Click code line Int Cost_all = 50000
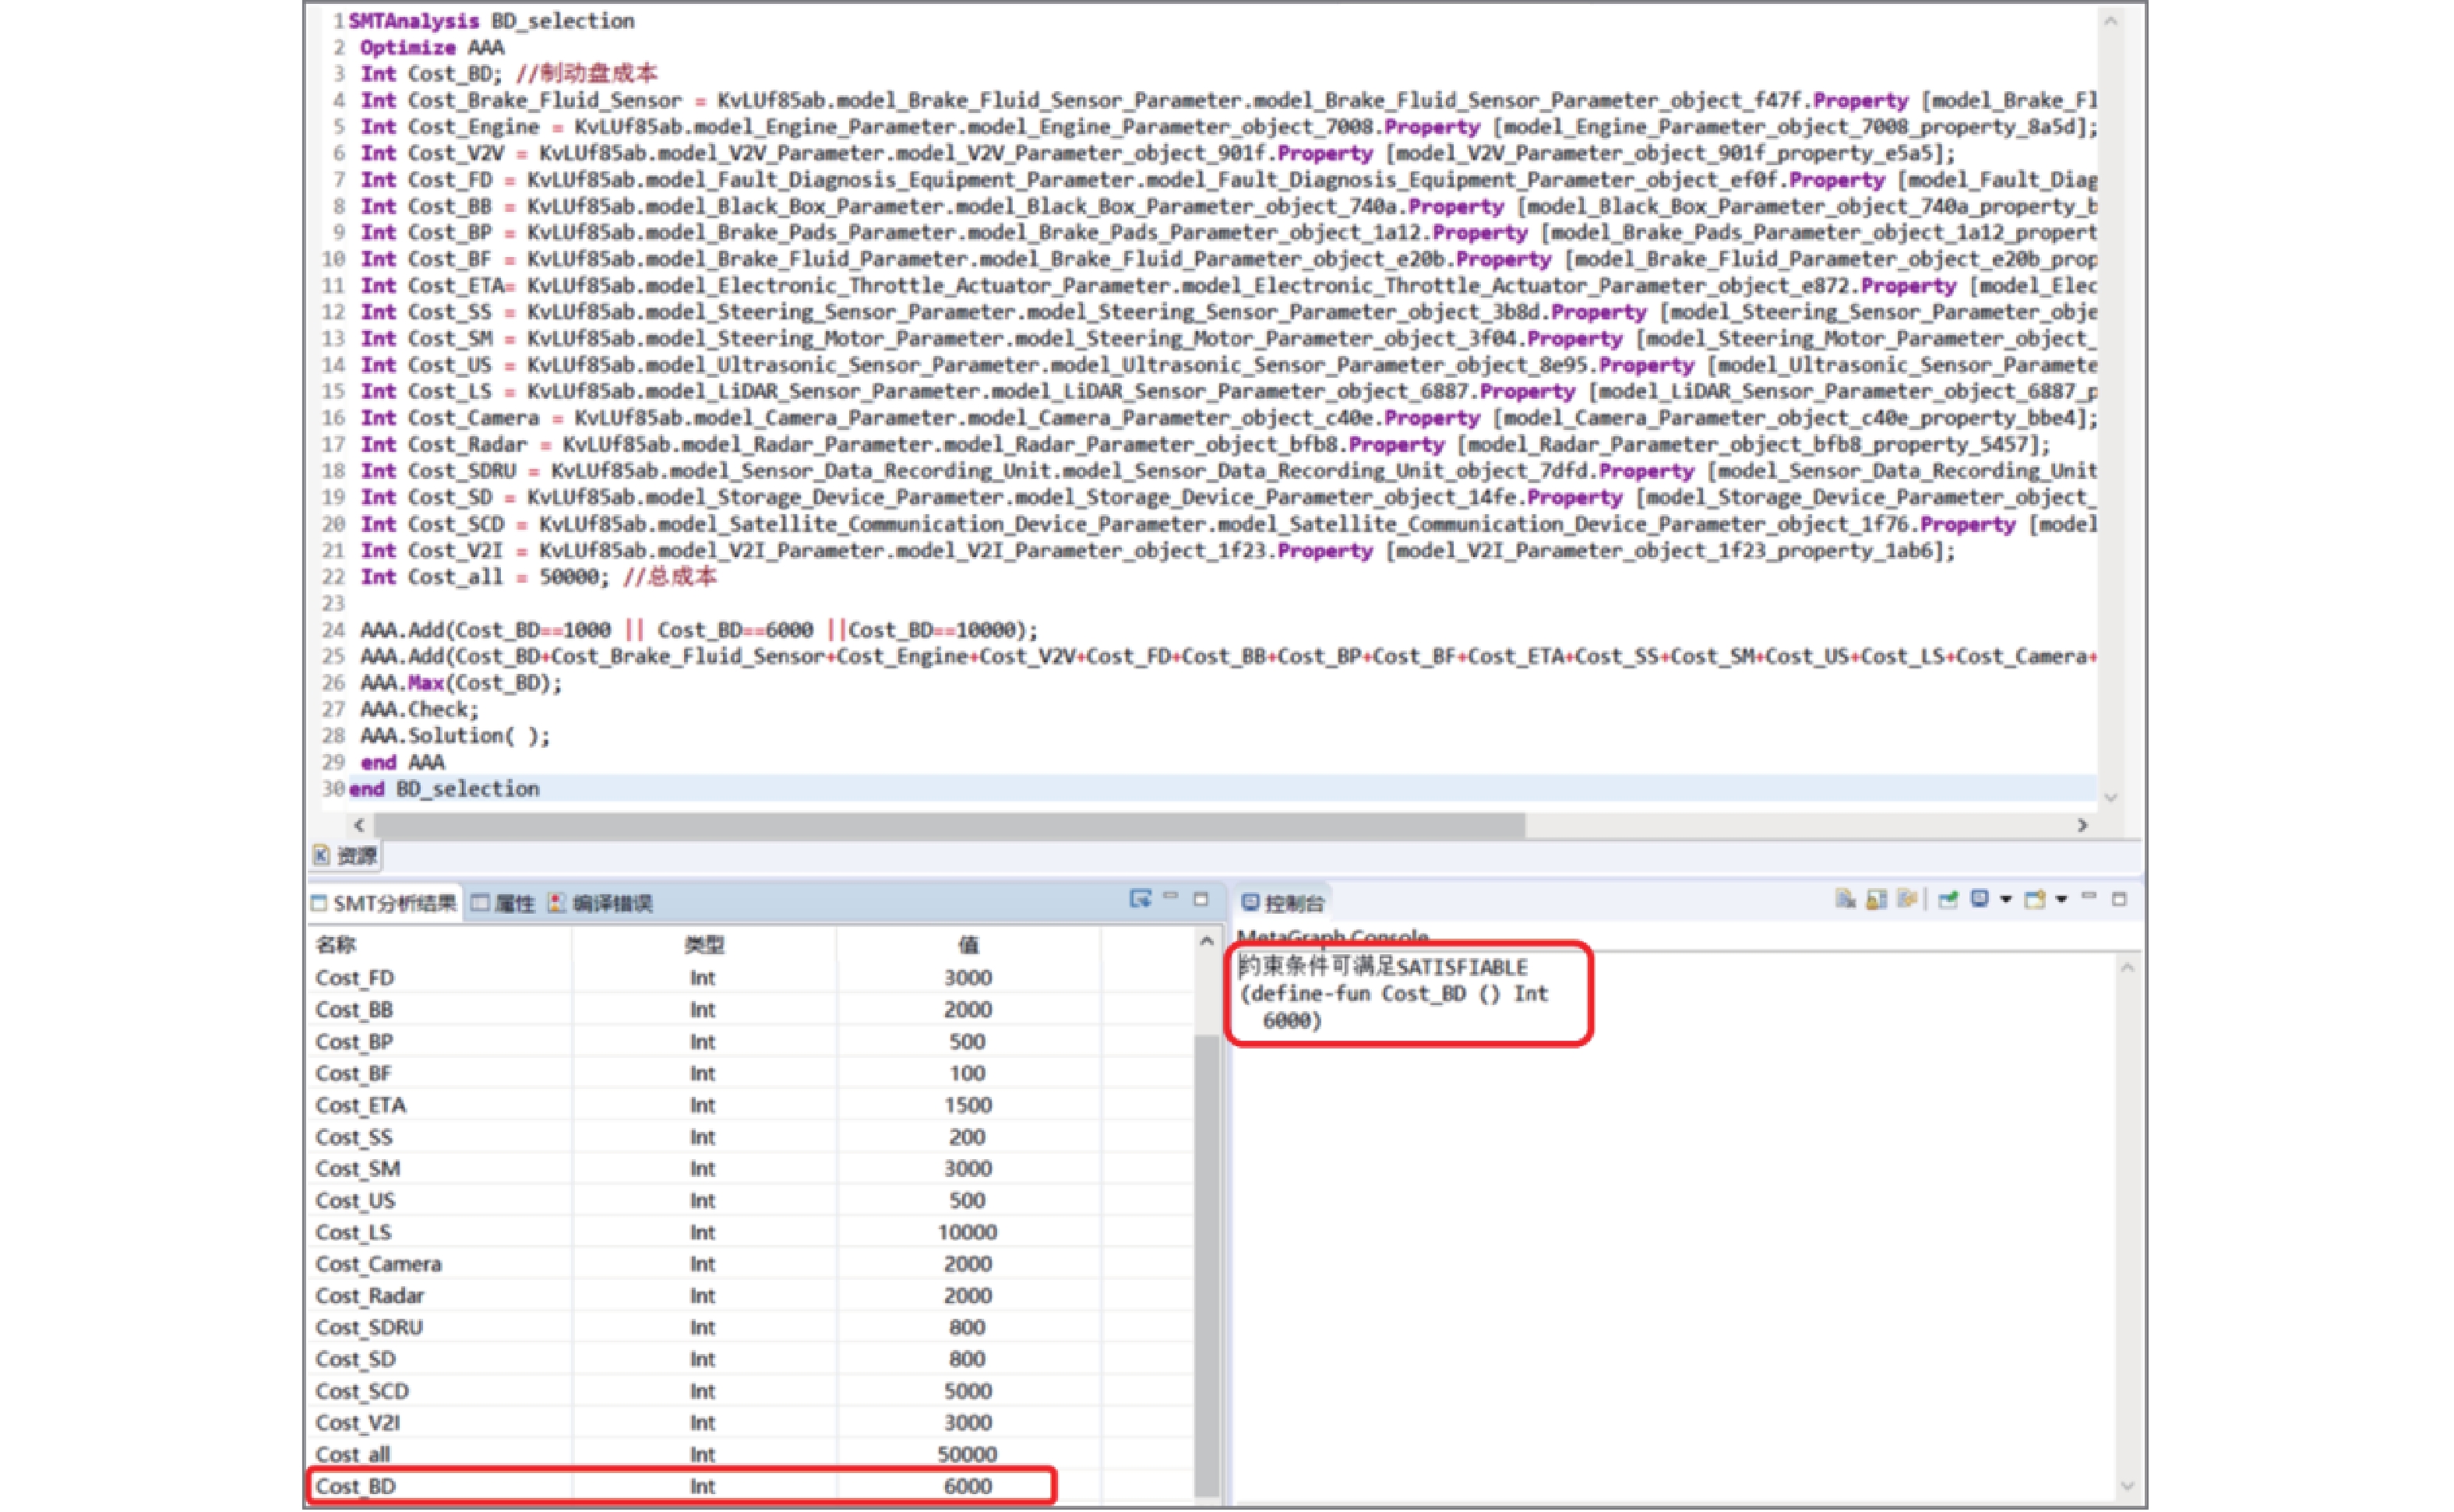 tap(484, 577)
